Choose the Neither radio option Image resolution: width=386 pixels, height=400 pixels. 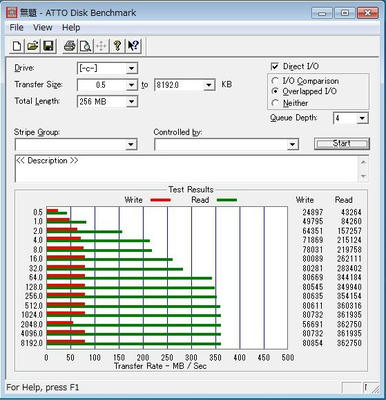[275, 103]
